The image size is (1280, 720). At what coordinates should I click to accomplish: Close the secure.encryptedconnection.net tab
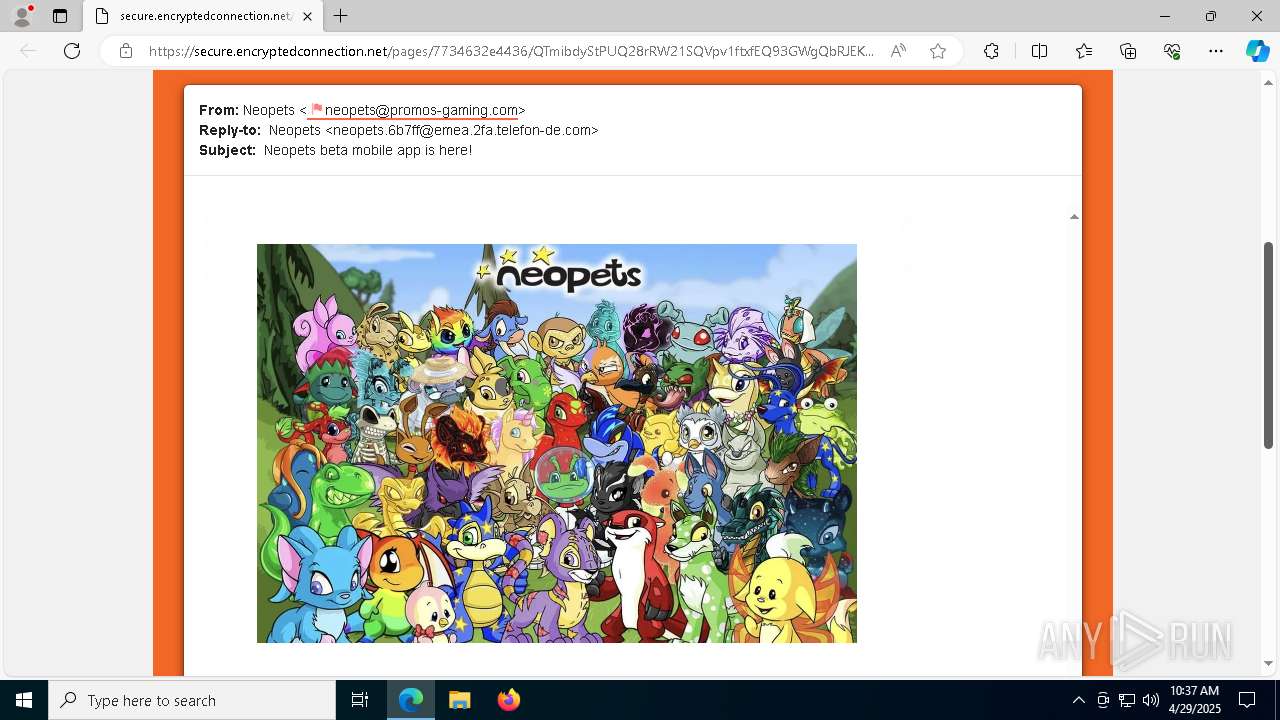pos(307,16)
